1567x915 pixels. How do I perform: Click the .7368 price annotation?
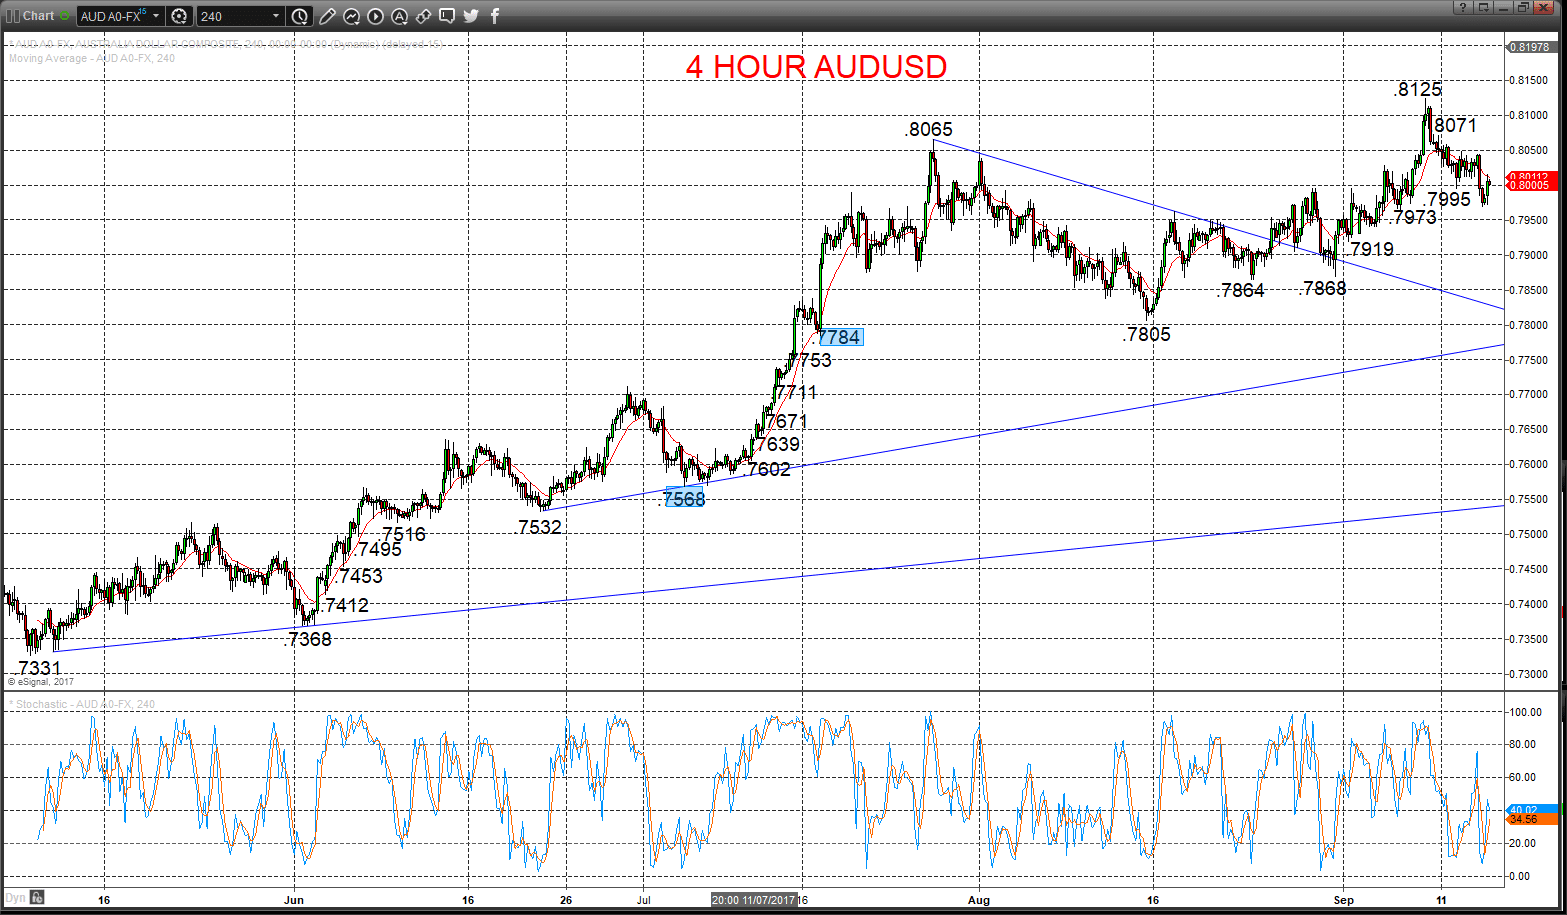pyautogui.click(x=308, y=639)
